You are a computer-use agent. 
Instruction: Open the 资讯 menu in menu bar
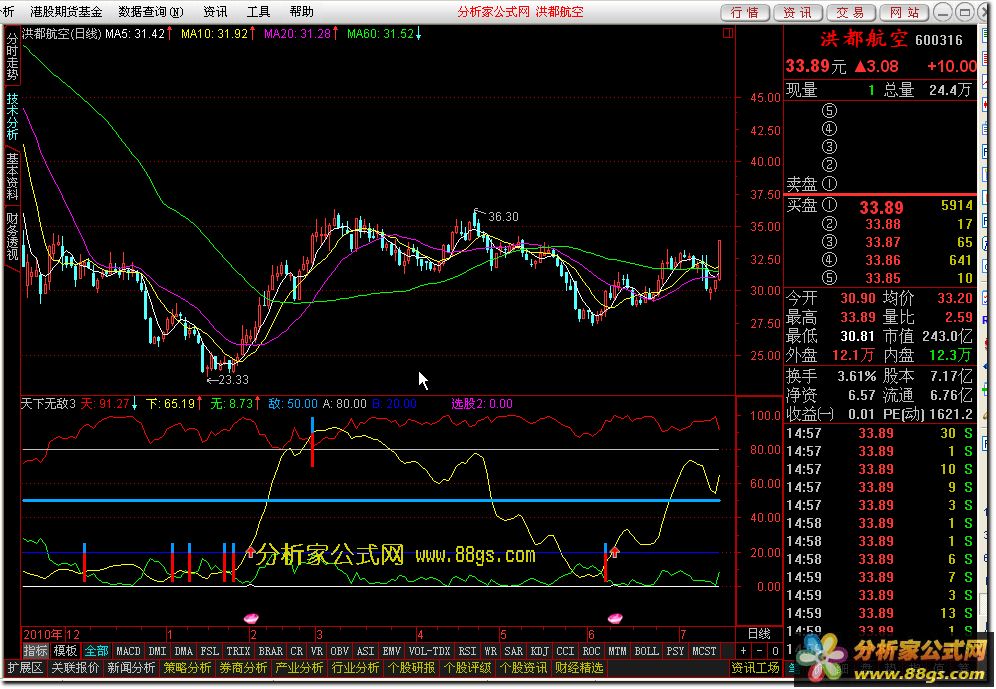215,11
